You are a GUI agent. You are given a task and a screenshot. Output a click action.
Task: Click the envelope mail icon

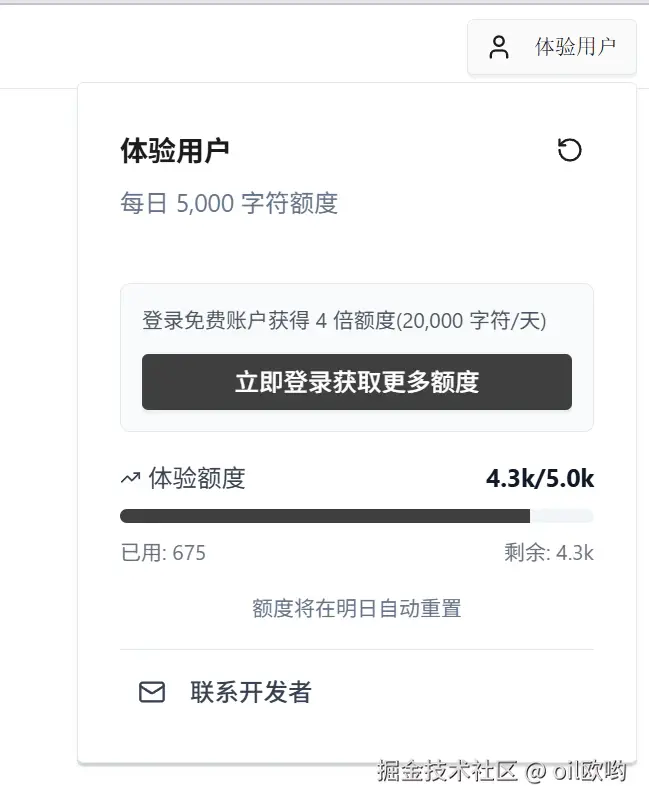coord(152,692)
